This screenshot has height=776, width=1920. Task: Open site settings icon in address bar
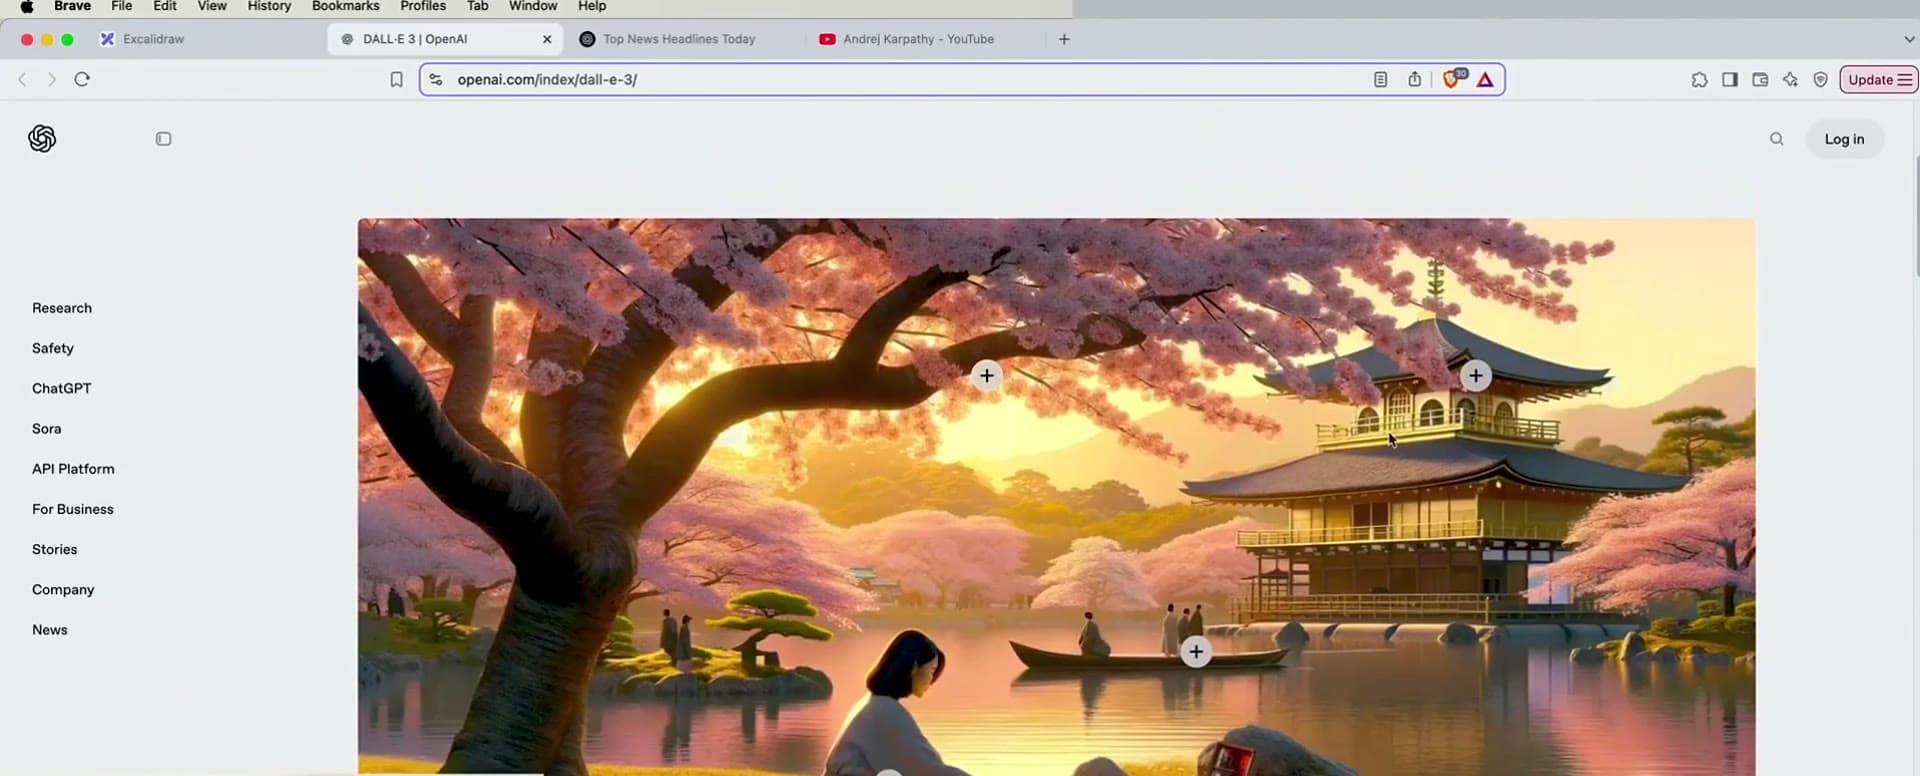pos(436,79)
